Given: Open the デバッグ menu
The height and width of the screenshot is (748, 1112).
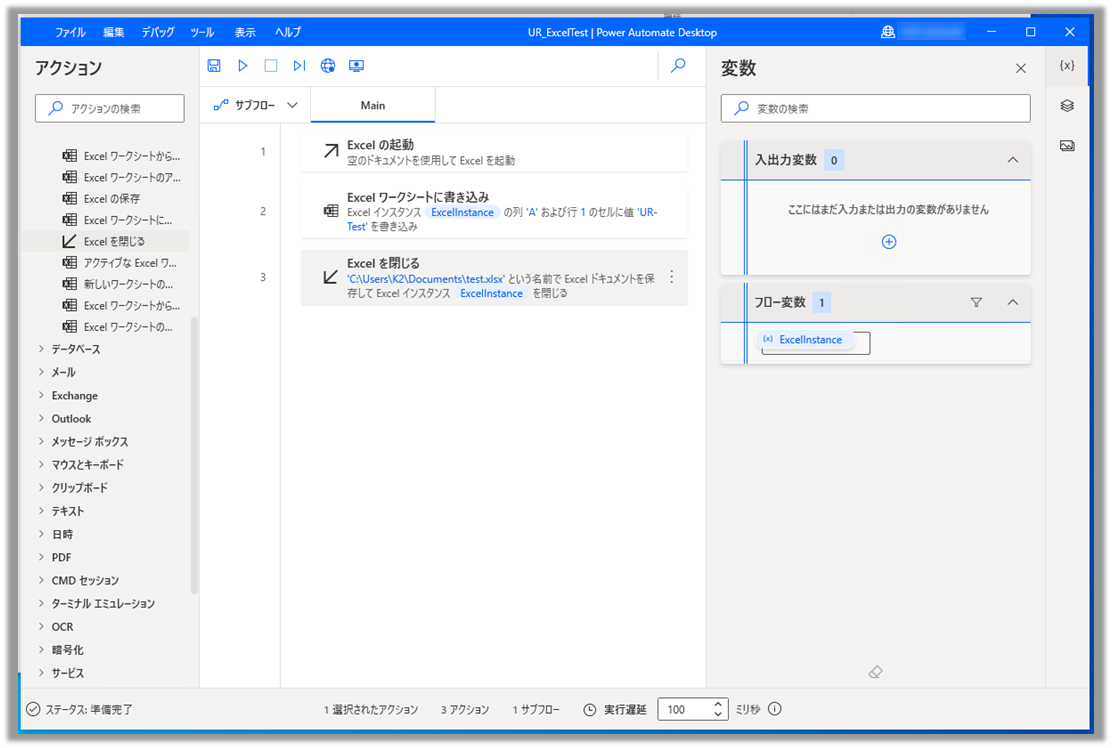Looking at the screenshot, I should (157, 32).
